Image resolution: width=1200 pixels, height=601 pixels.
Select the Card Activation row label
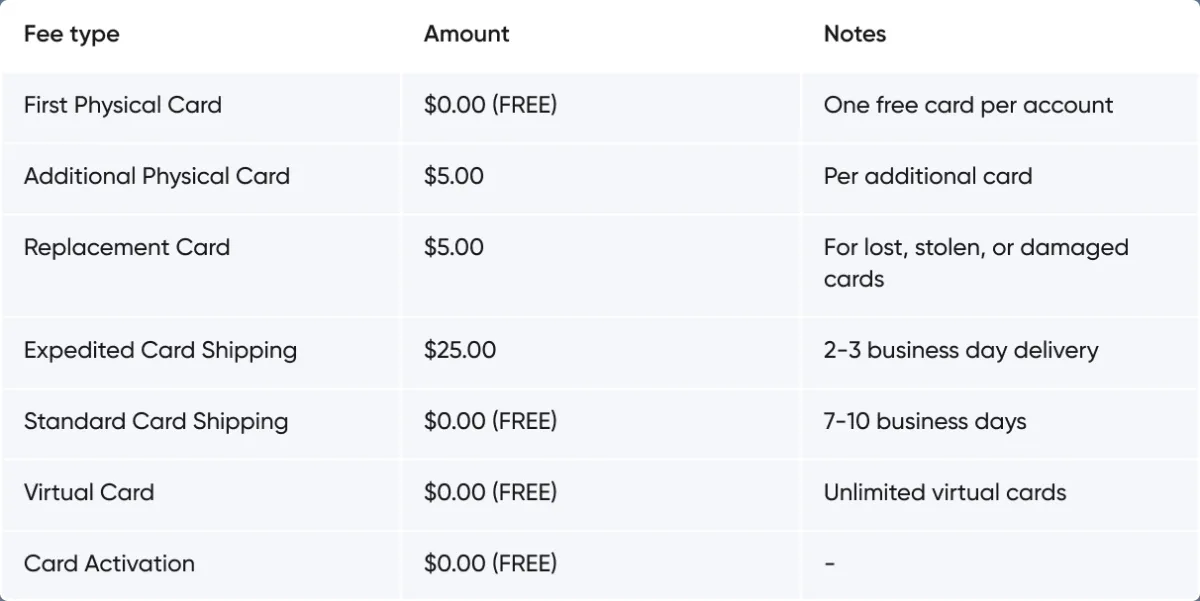tap(109, 563)
